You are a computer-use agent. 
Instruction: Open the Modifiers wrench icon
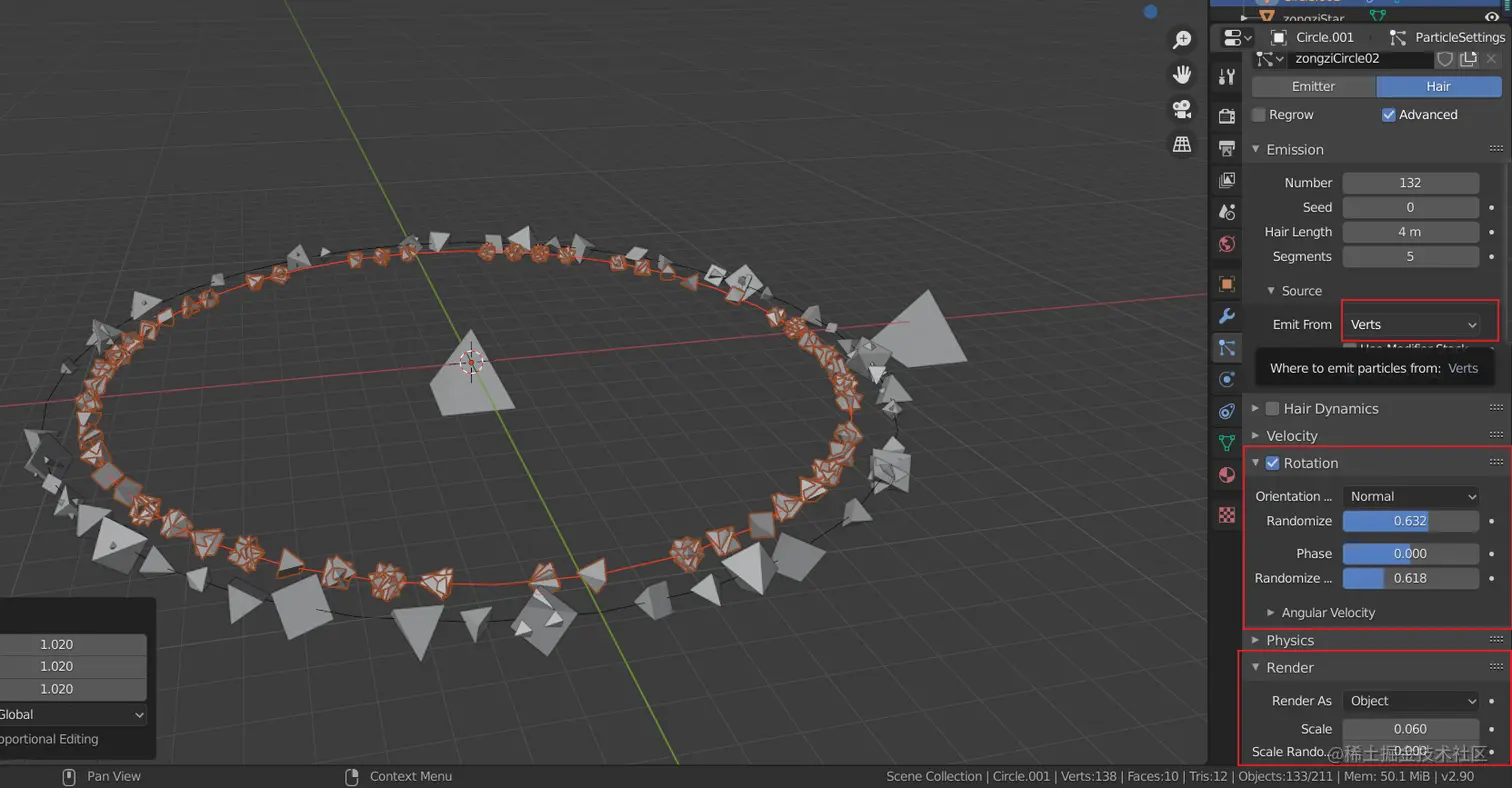1227,316
